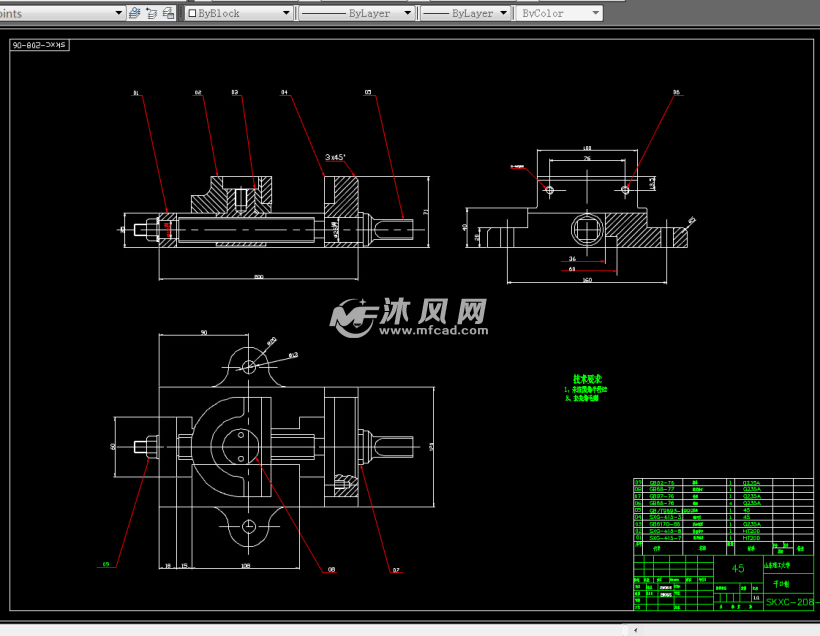This screenshot has width=820, height=636.
Task: Click the white color swatch beside ByBlock
Action: click(x=193, y=13)
